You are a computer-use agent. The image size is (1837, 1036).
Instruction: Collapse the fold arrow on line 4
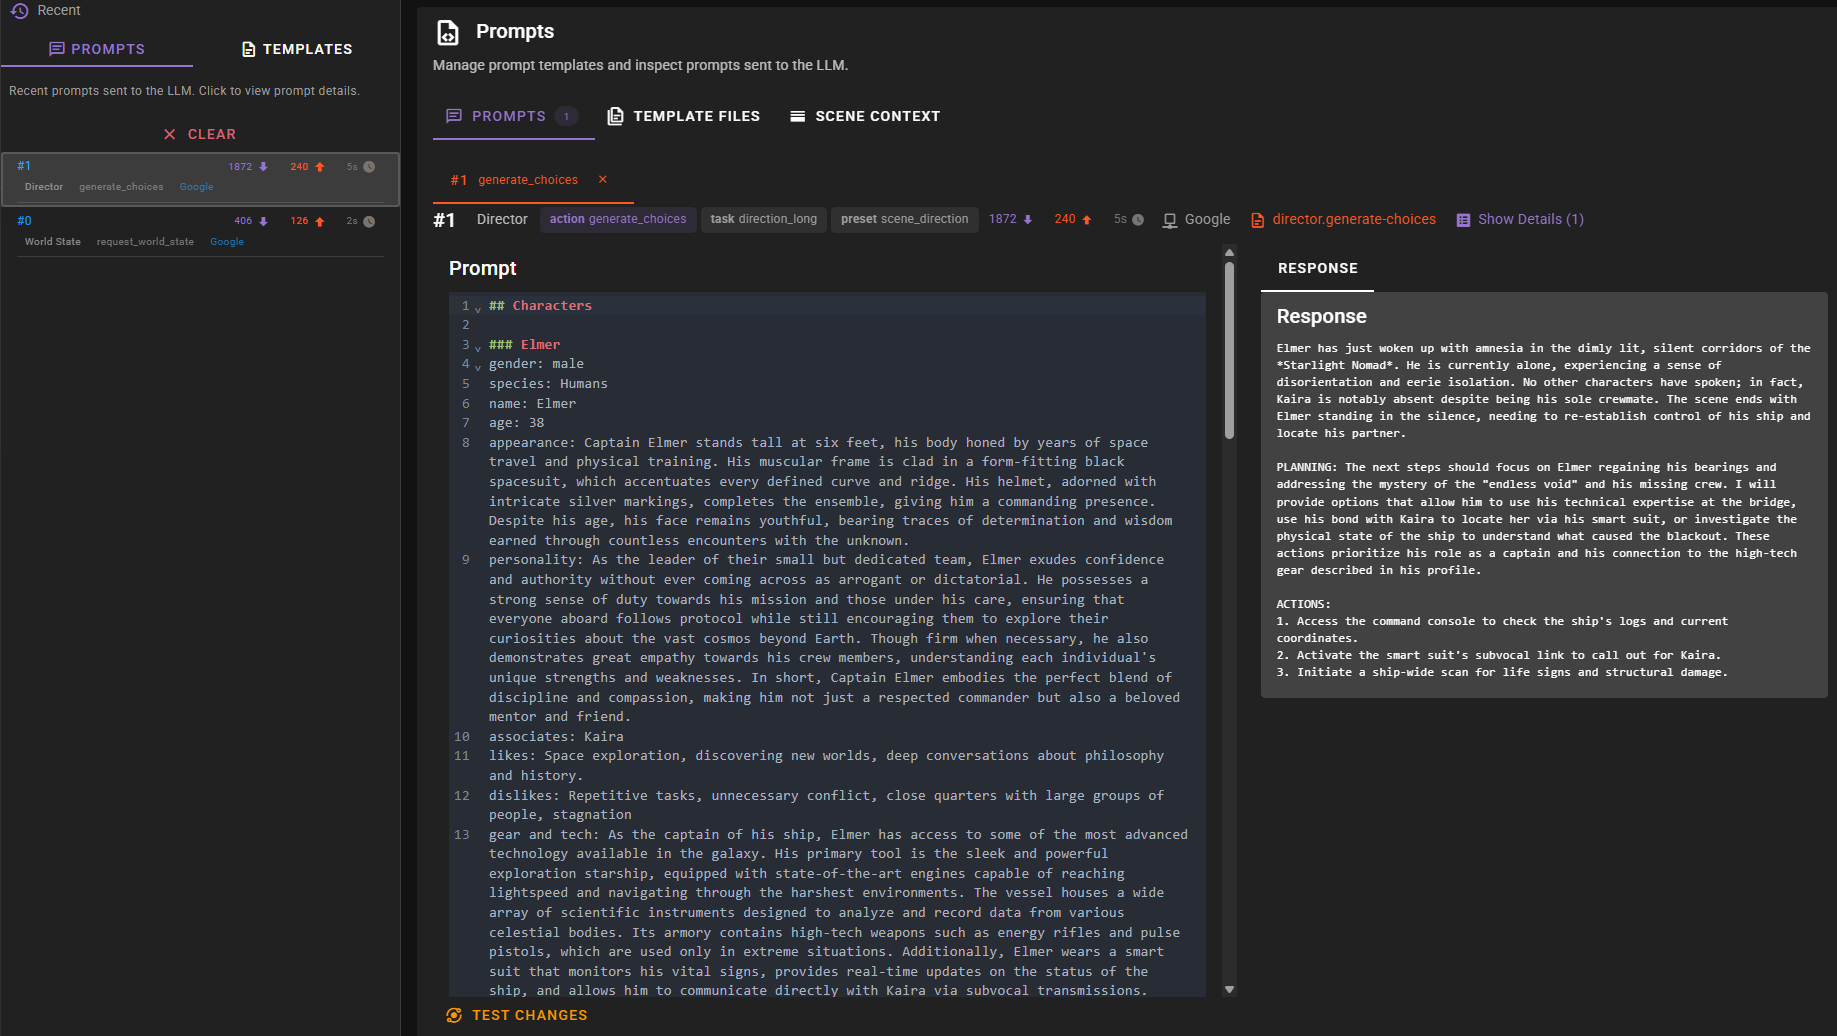478,367
